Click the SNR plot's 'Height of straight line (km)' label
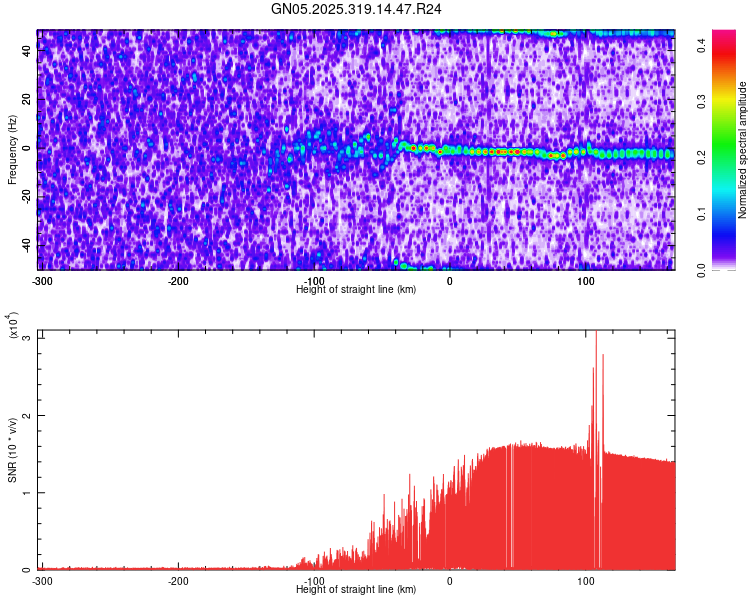 pos(356,590)
